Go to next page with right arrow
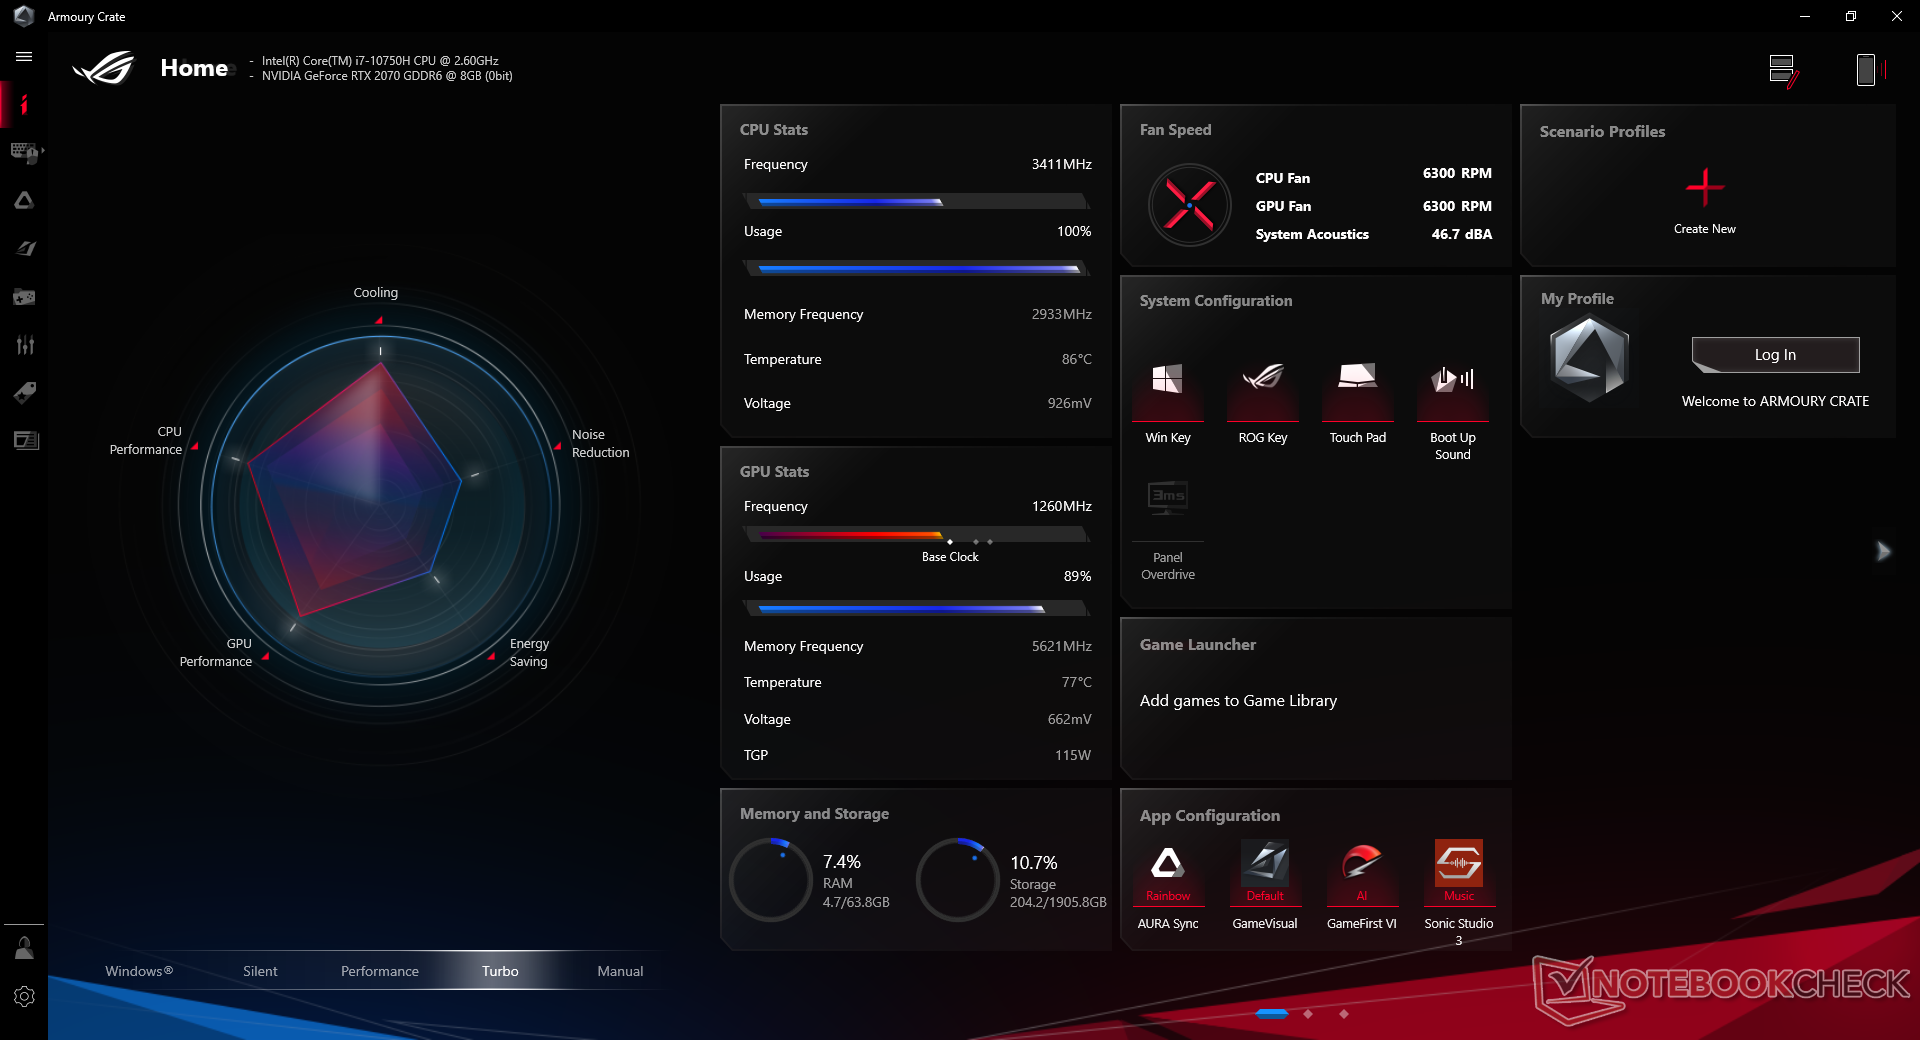The image size is (1920, 1040). (1883, 551)
